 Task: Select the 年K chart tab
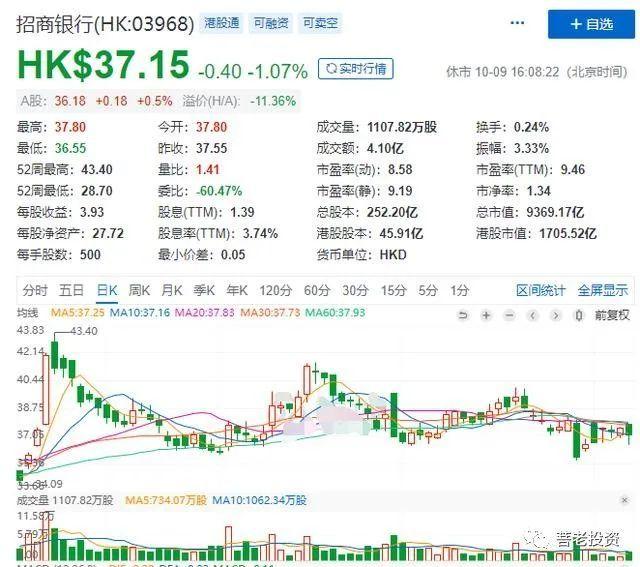click(x=237, y=291)
